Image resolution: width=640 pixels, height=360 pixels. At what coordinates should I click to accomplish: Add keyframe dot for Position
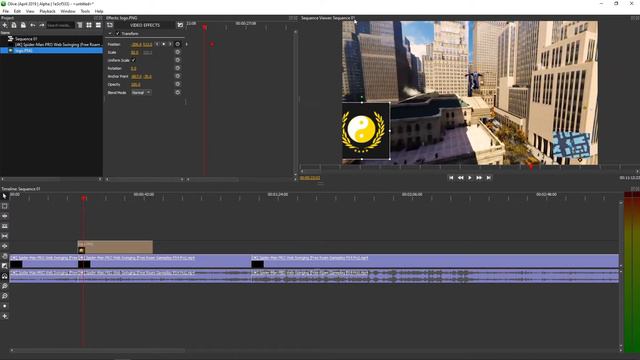[164, 44]
